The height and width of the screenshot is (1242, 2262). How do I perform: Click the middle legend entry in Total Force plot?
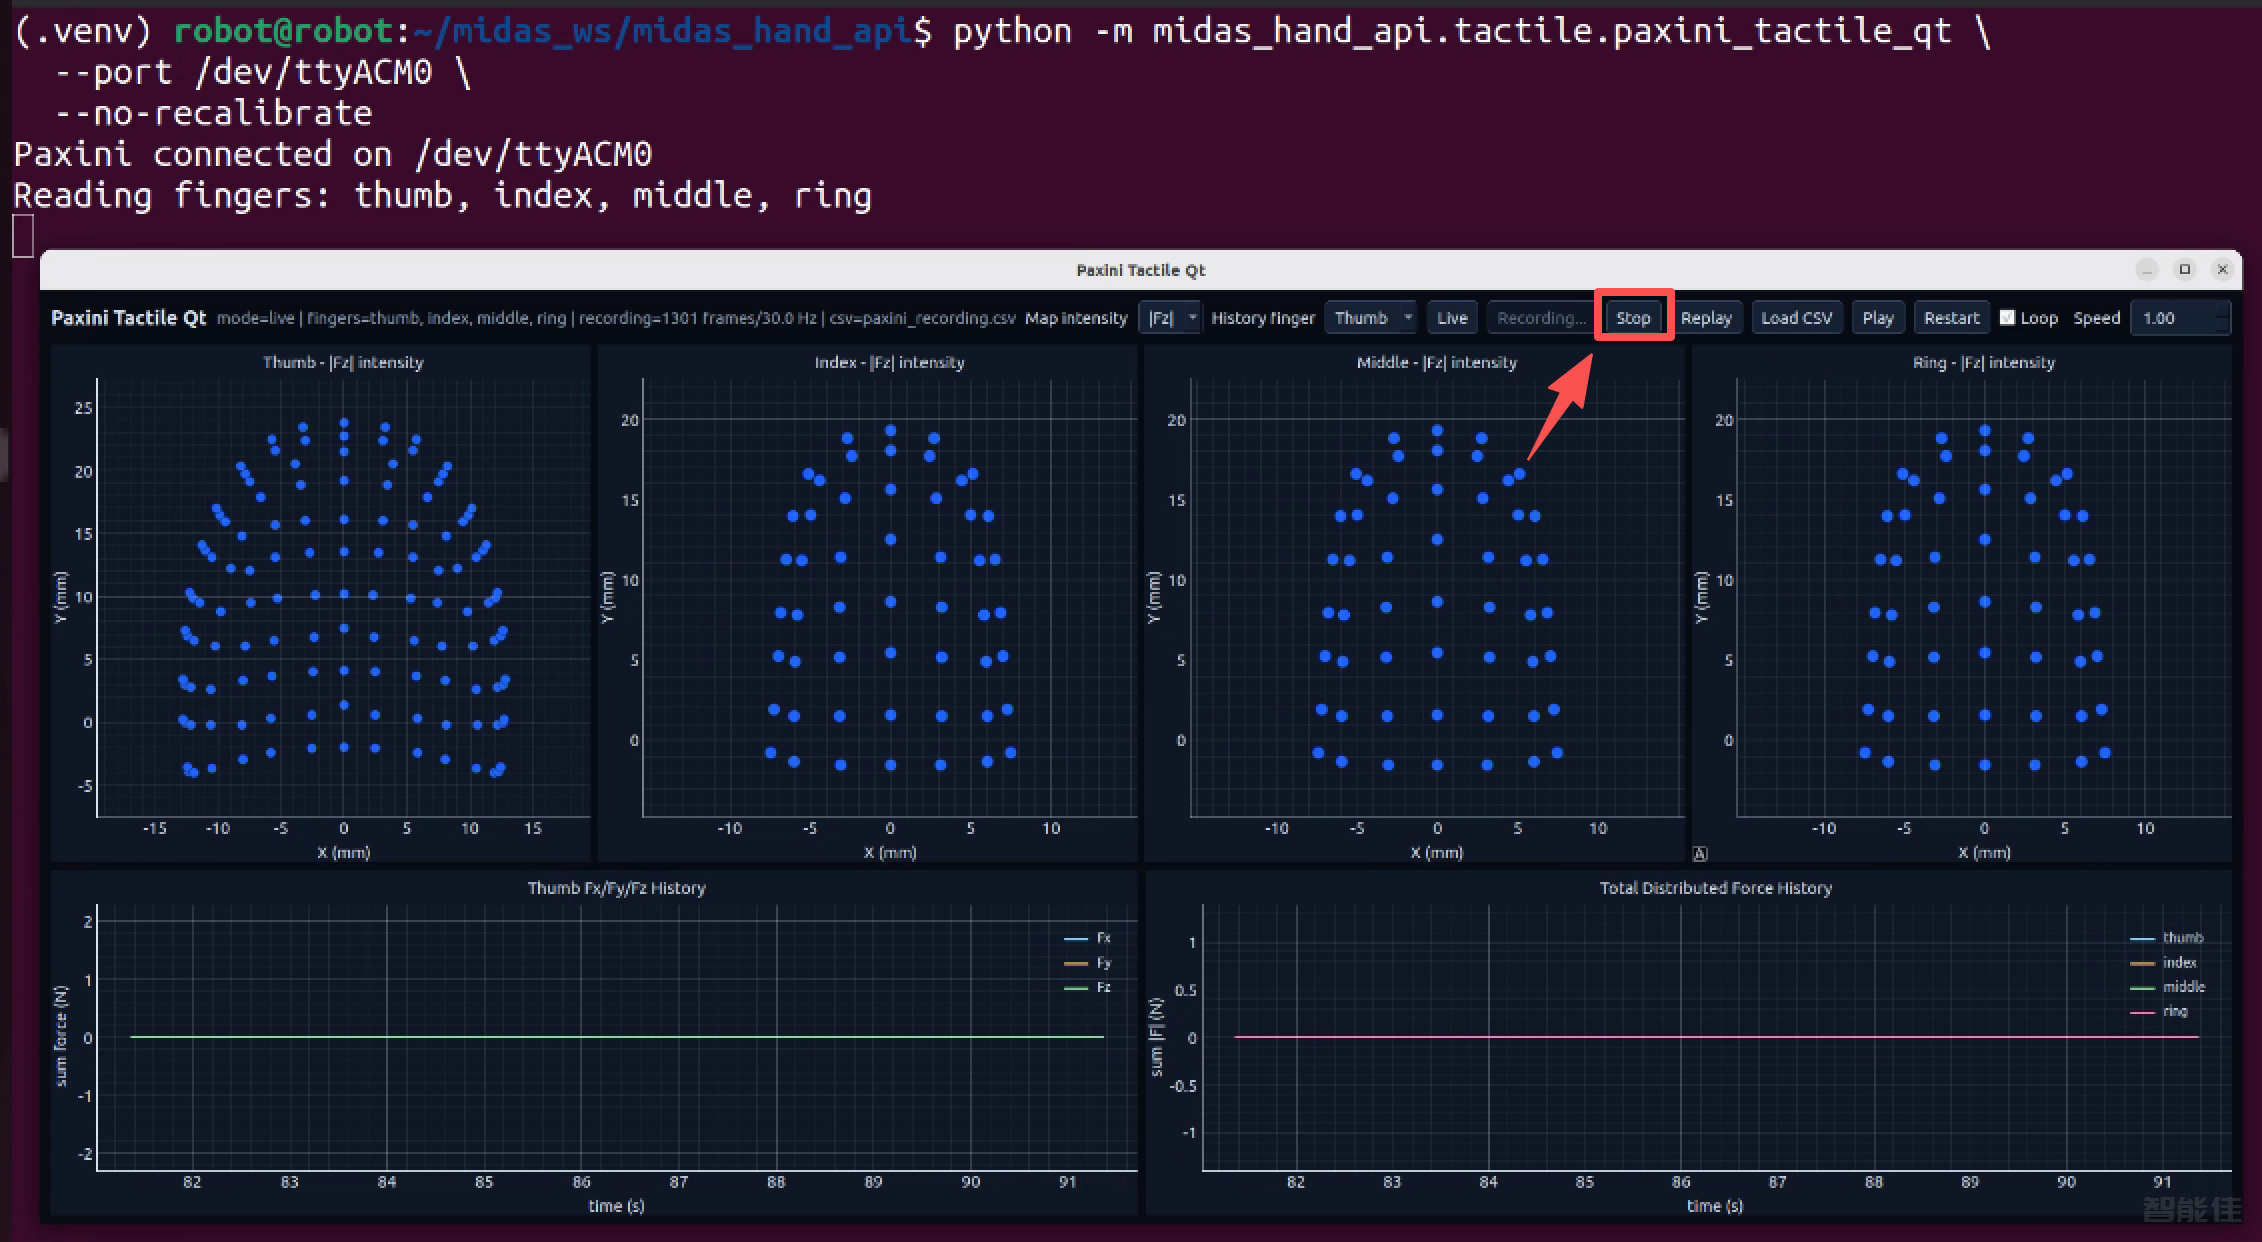2168,987
